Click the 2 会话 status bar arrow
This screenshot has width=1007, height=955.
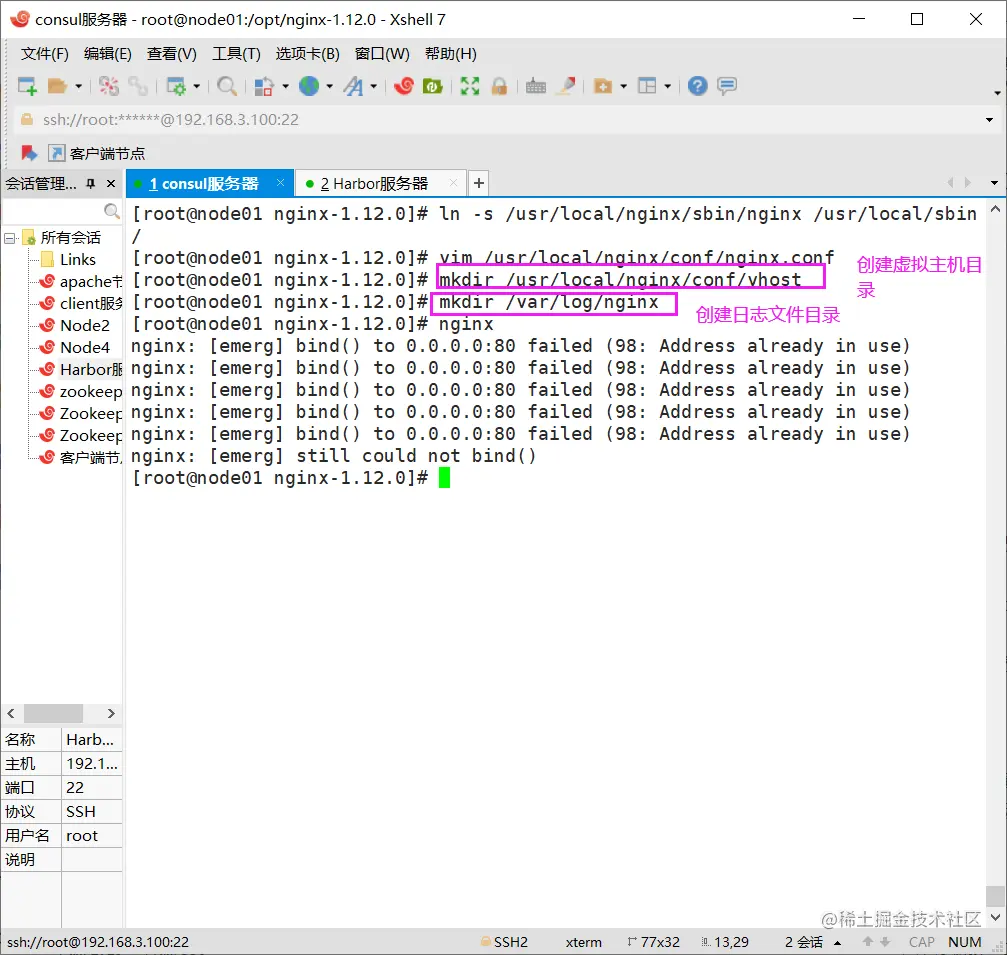[837, 943]
